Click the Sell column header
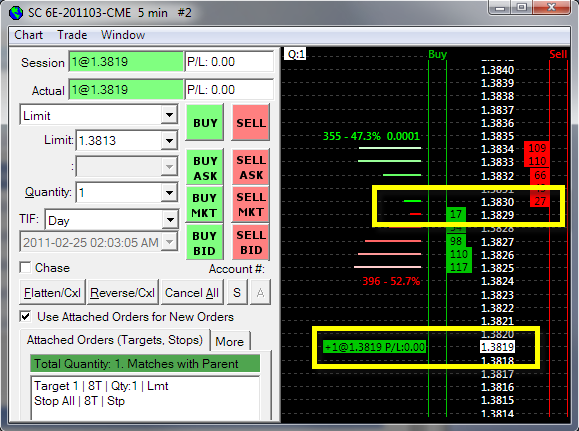This screenshot has height=431, width=579. [558, 55]
